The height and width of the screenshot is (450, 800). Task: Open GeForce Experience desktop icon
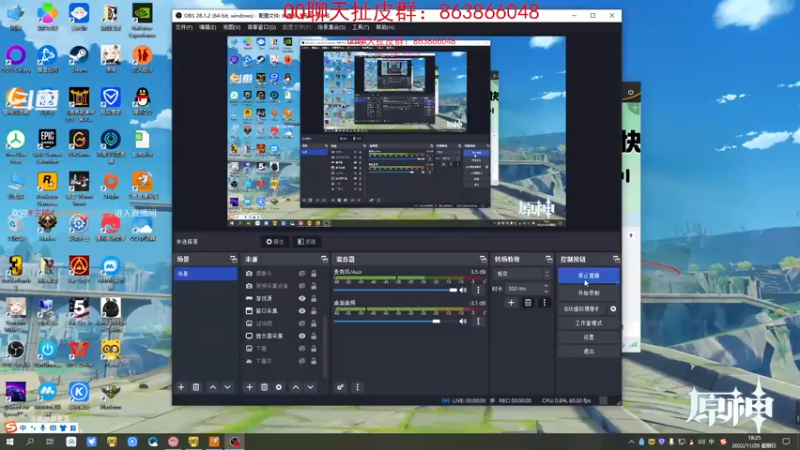point(142,20)
